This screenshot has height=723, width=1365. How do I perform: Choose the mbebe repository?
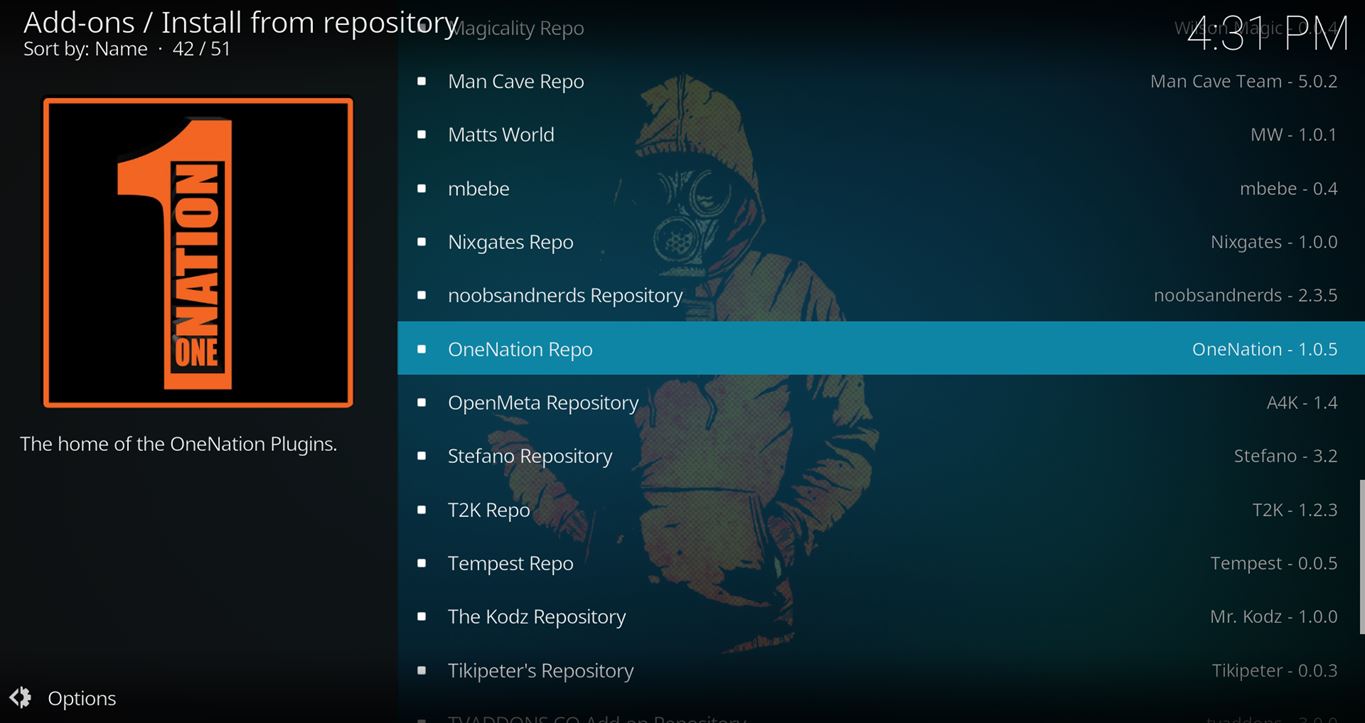[x=479, y=189]
